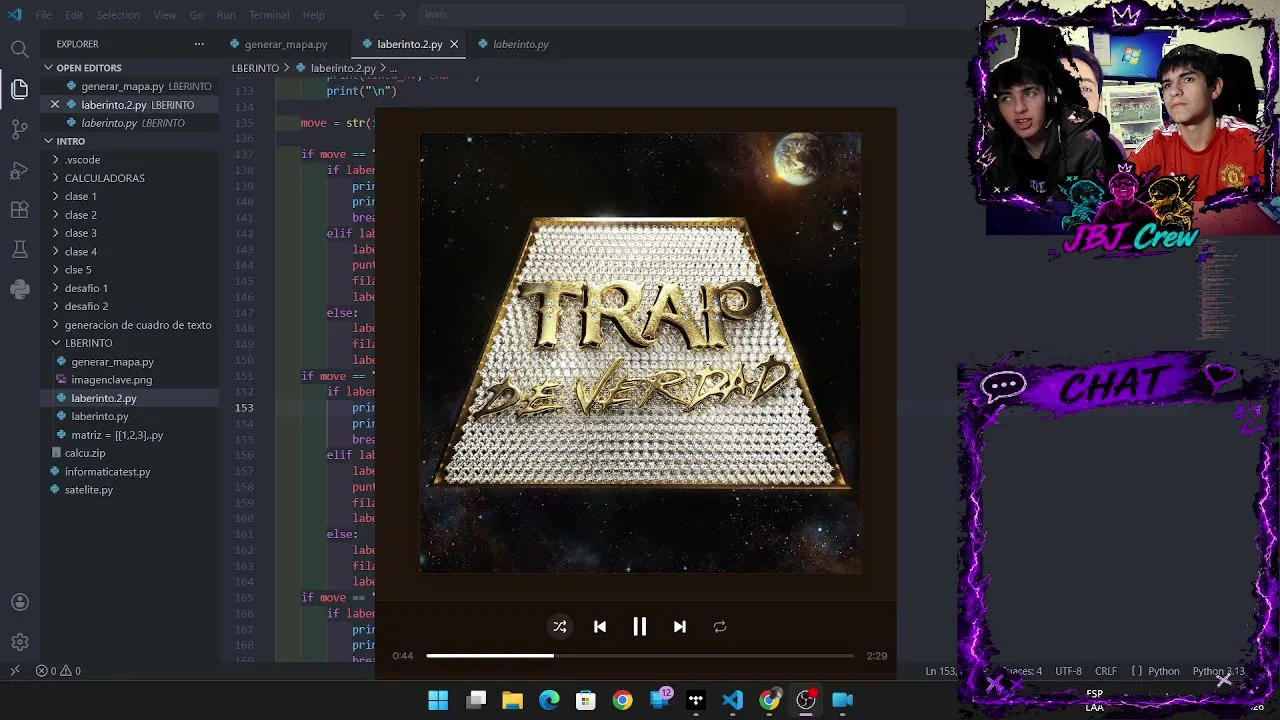Open the Python icon in the activity bar
The image size is (1280, 720).
[19, 290]
